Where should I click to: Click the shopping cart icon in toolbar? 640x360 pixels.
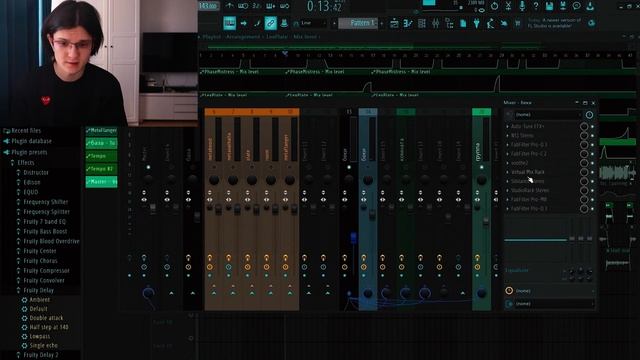518,23
